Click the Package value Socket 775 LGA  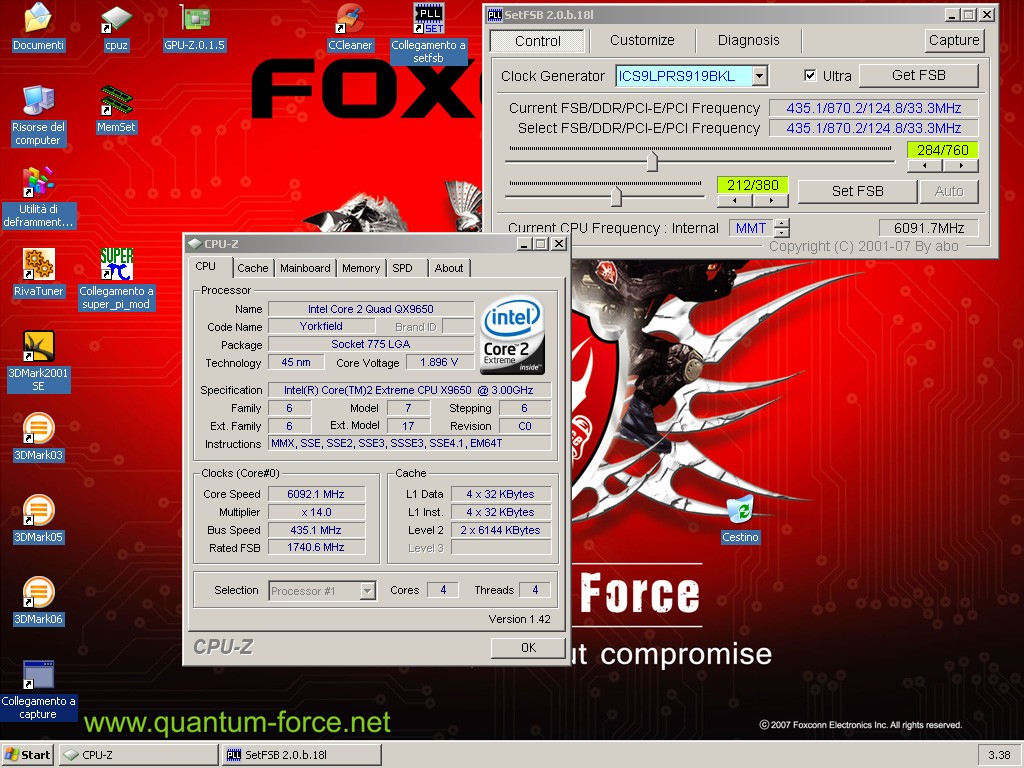(x=370, y=344)
